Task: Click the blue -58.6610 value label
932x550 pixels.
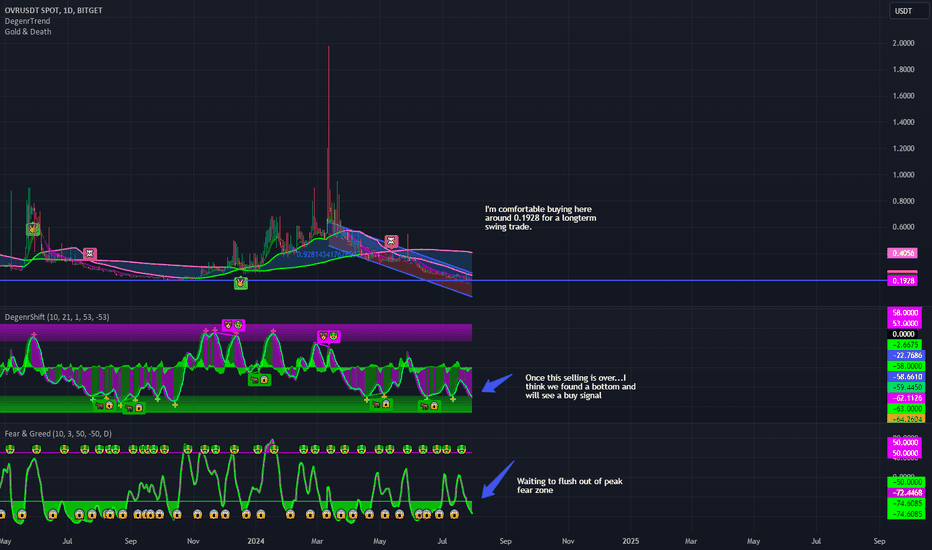Action: (906, 377)
